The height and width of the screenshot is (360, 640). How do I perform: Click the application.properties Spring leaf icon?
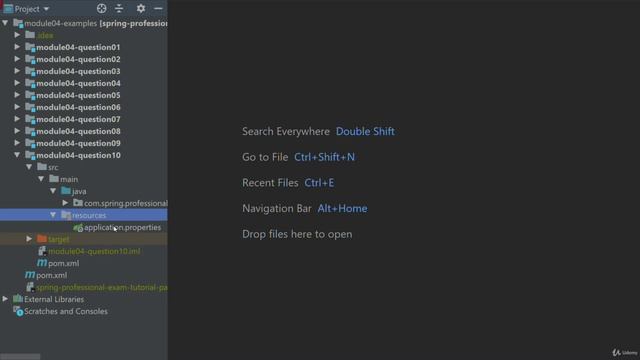pyautogui.click(x=78, y=227)
